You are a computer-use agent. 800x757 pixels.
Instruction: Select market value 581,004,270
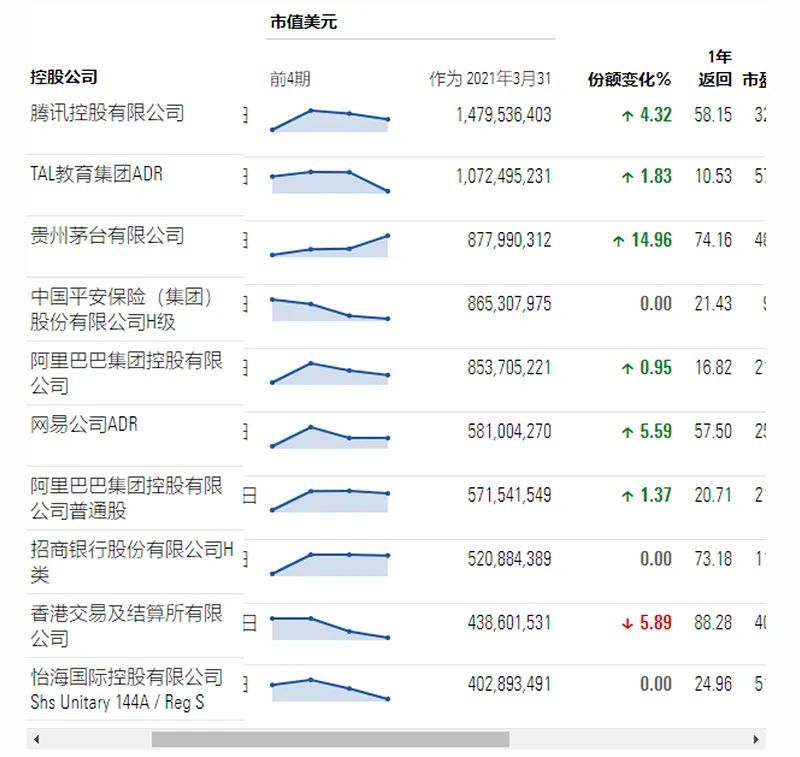click(509, 431)
